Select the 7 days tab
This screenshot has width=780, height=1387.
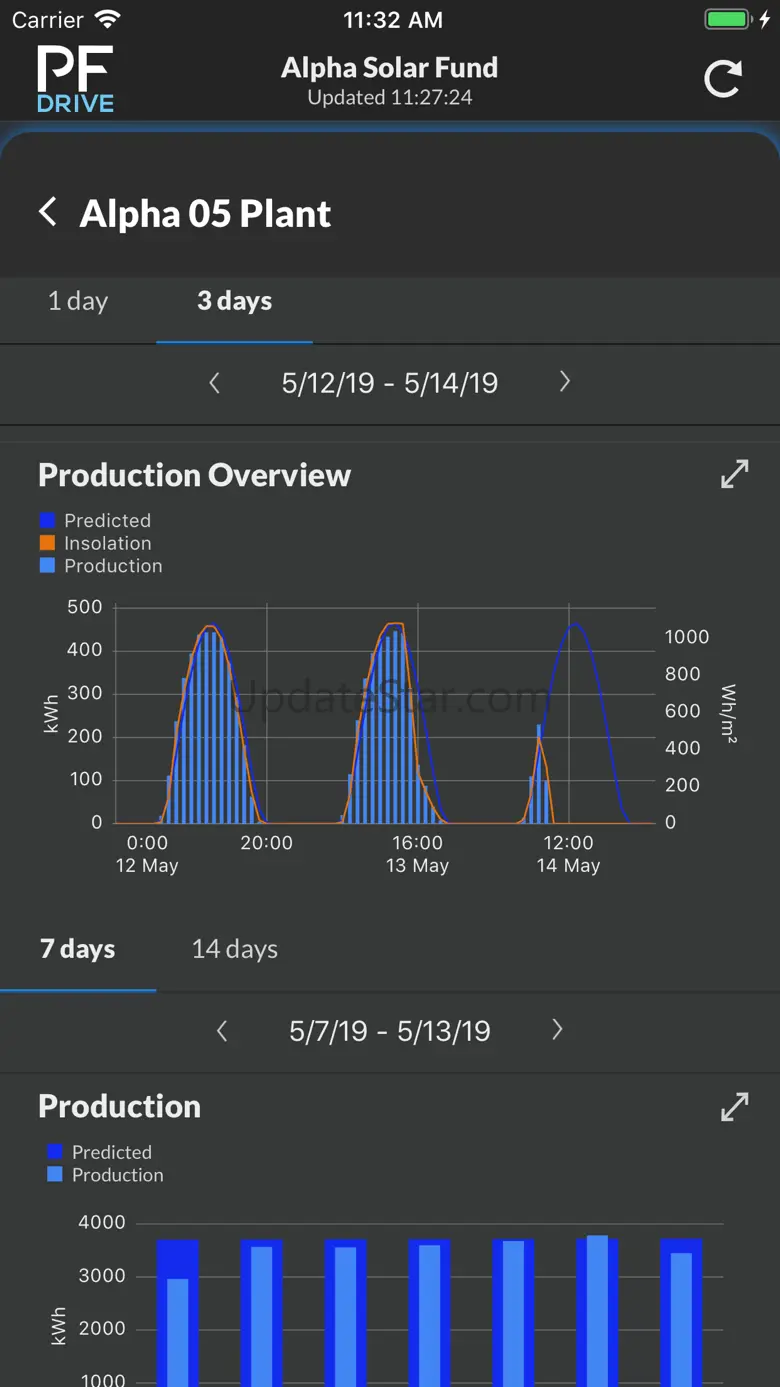(78, 949)
